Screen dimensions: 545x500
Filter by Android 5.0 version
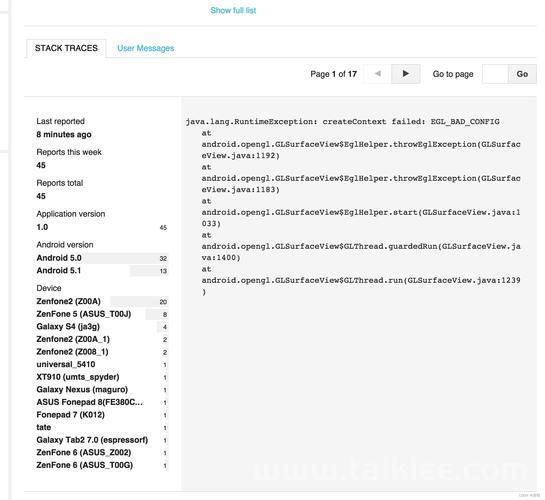point(102,258)
